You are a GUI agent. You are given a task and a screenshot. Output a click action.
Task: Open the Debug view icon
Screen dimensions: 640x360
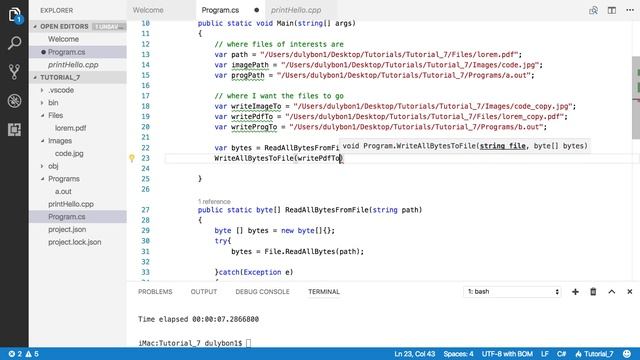[x=14, y=101]
